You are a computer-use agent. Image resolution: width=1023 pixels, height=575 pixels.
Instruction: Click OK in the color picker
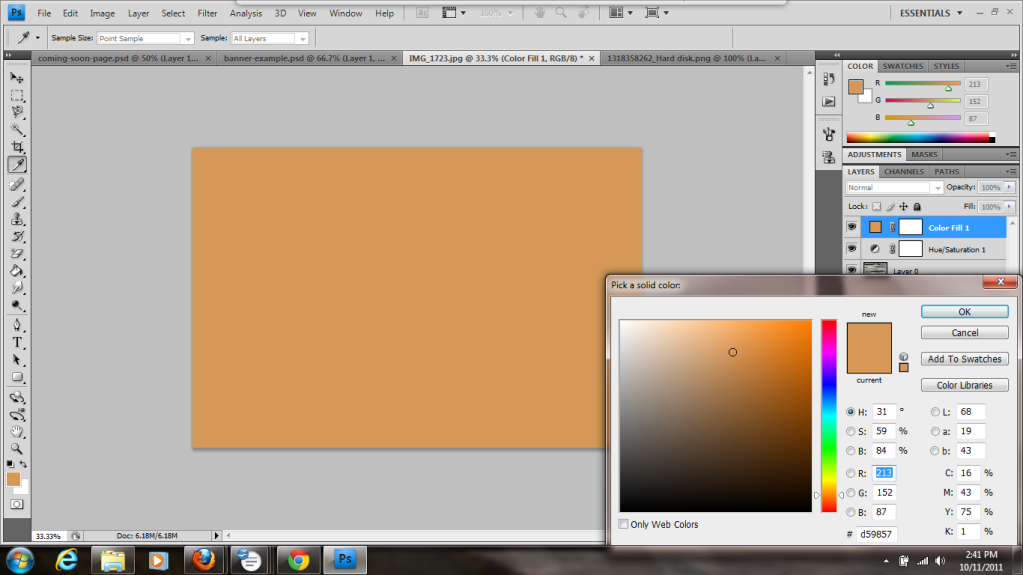point(964,312)
